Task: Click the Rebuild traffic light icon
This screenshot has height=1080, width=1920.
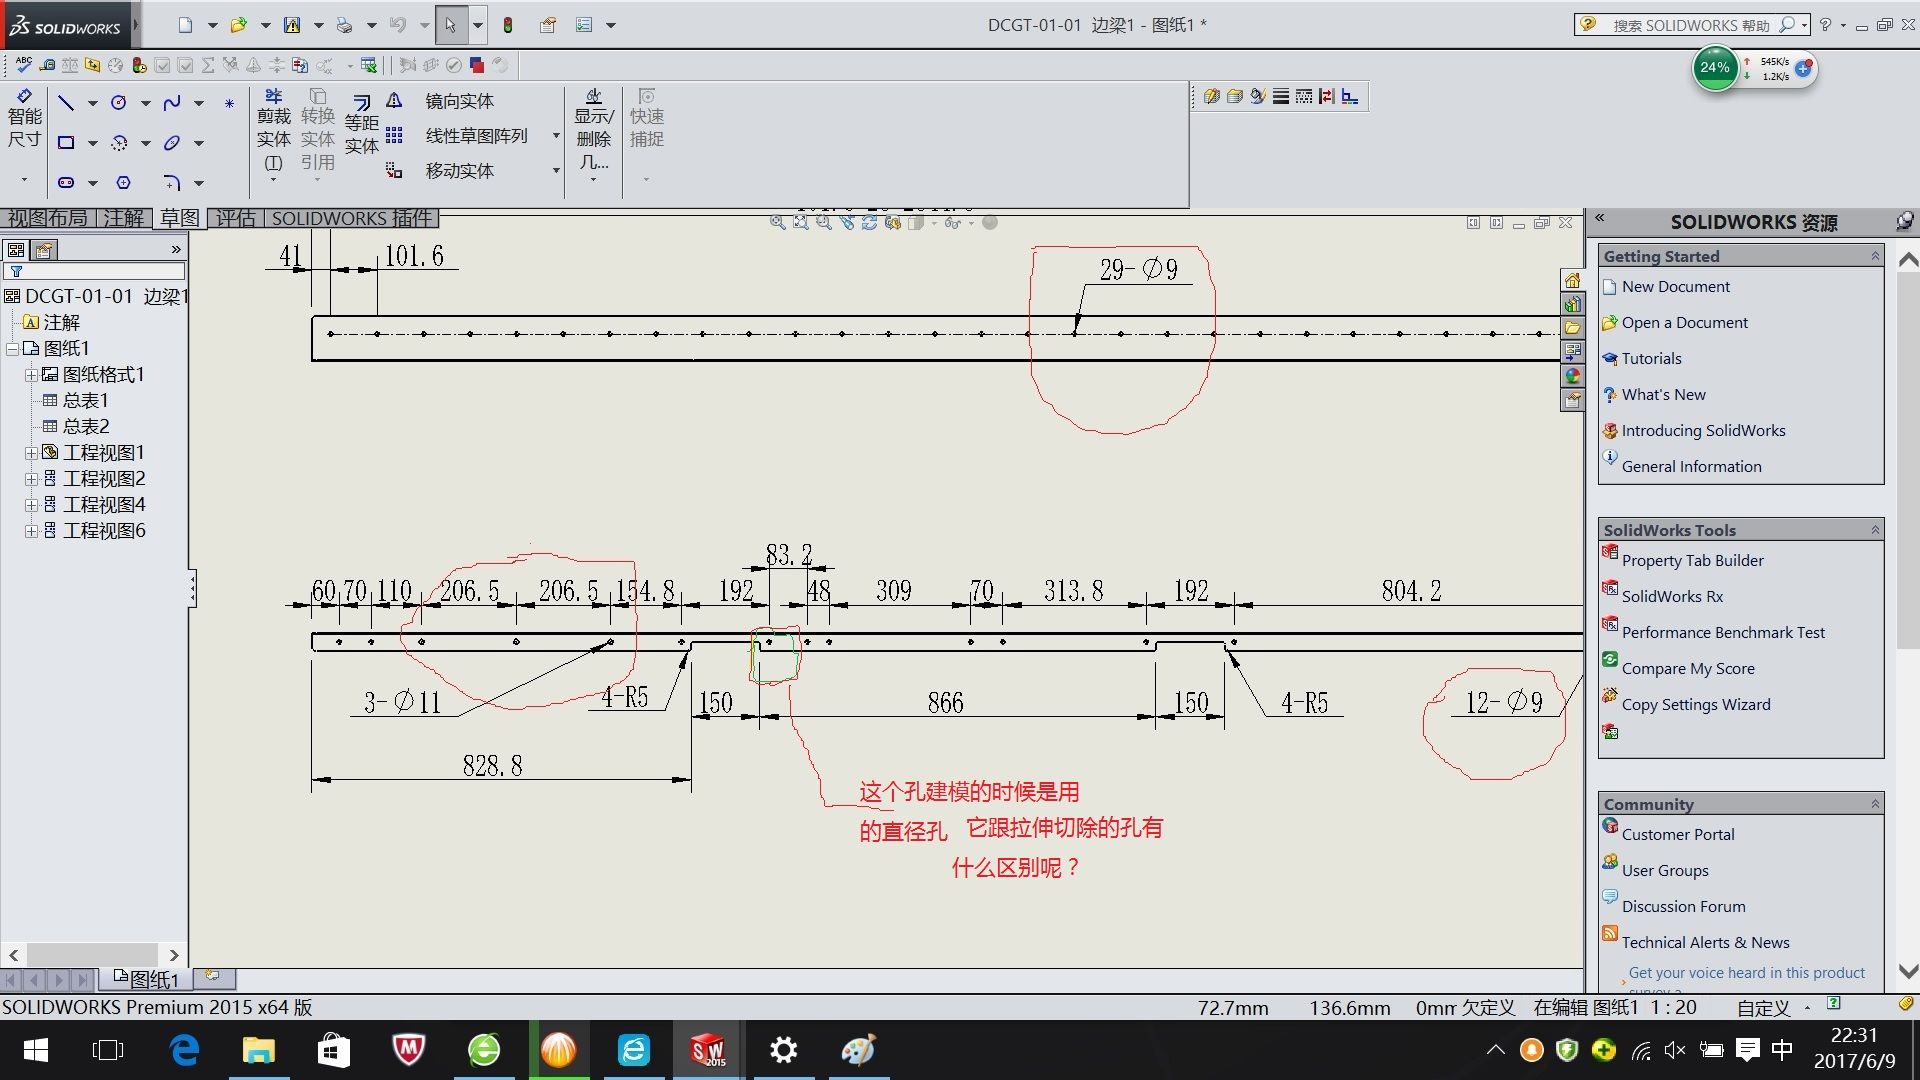Action: click(508, 25)
